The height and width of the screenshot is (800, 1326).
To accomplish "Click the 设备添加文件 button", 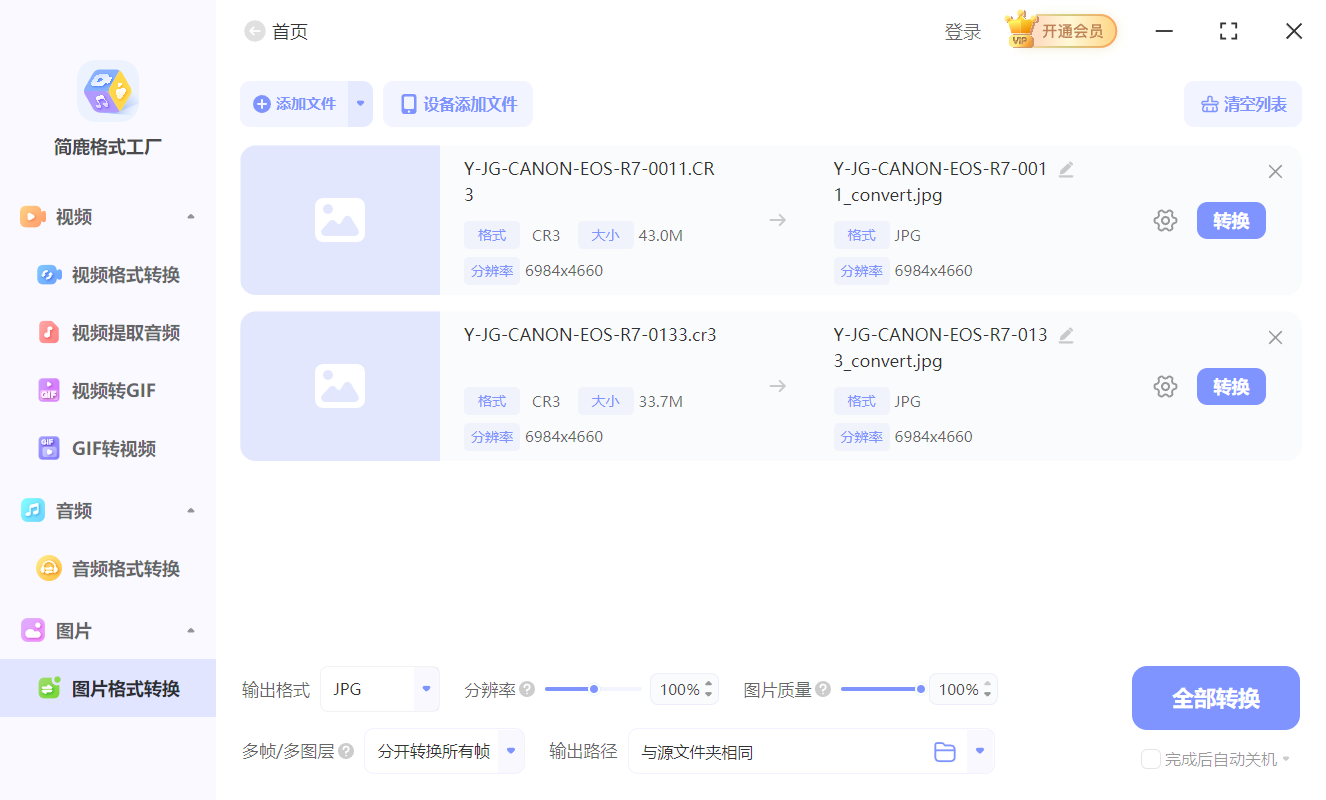I will (458, 104).
